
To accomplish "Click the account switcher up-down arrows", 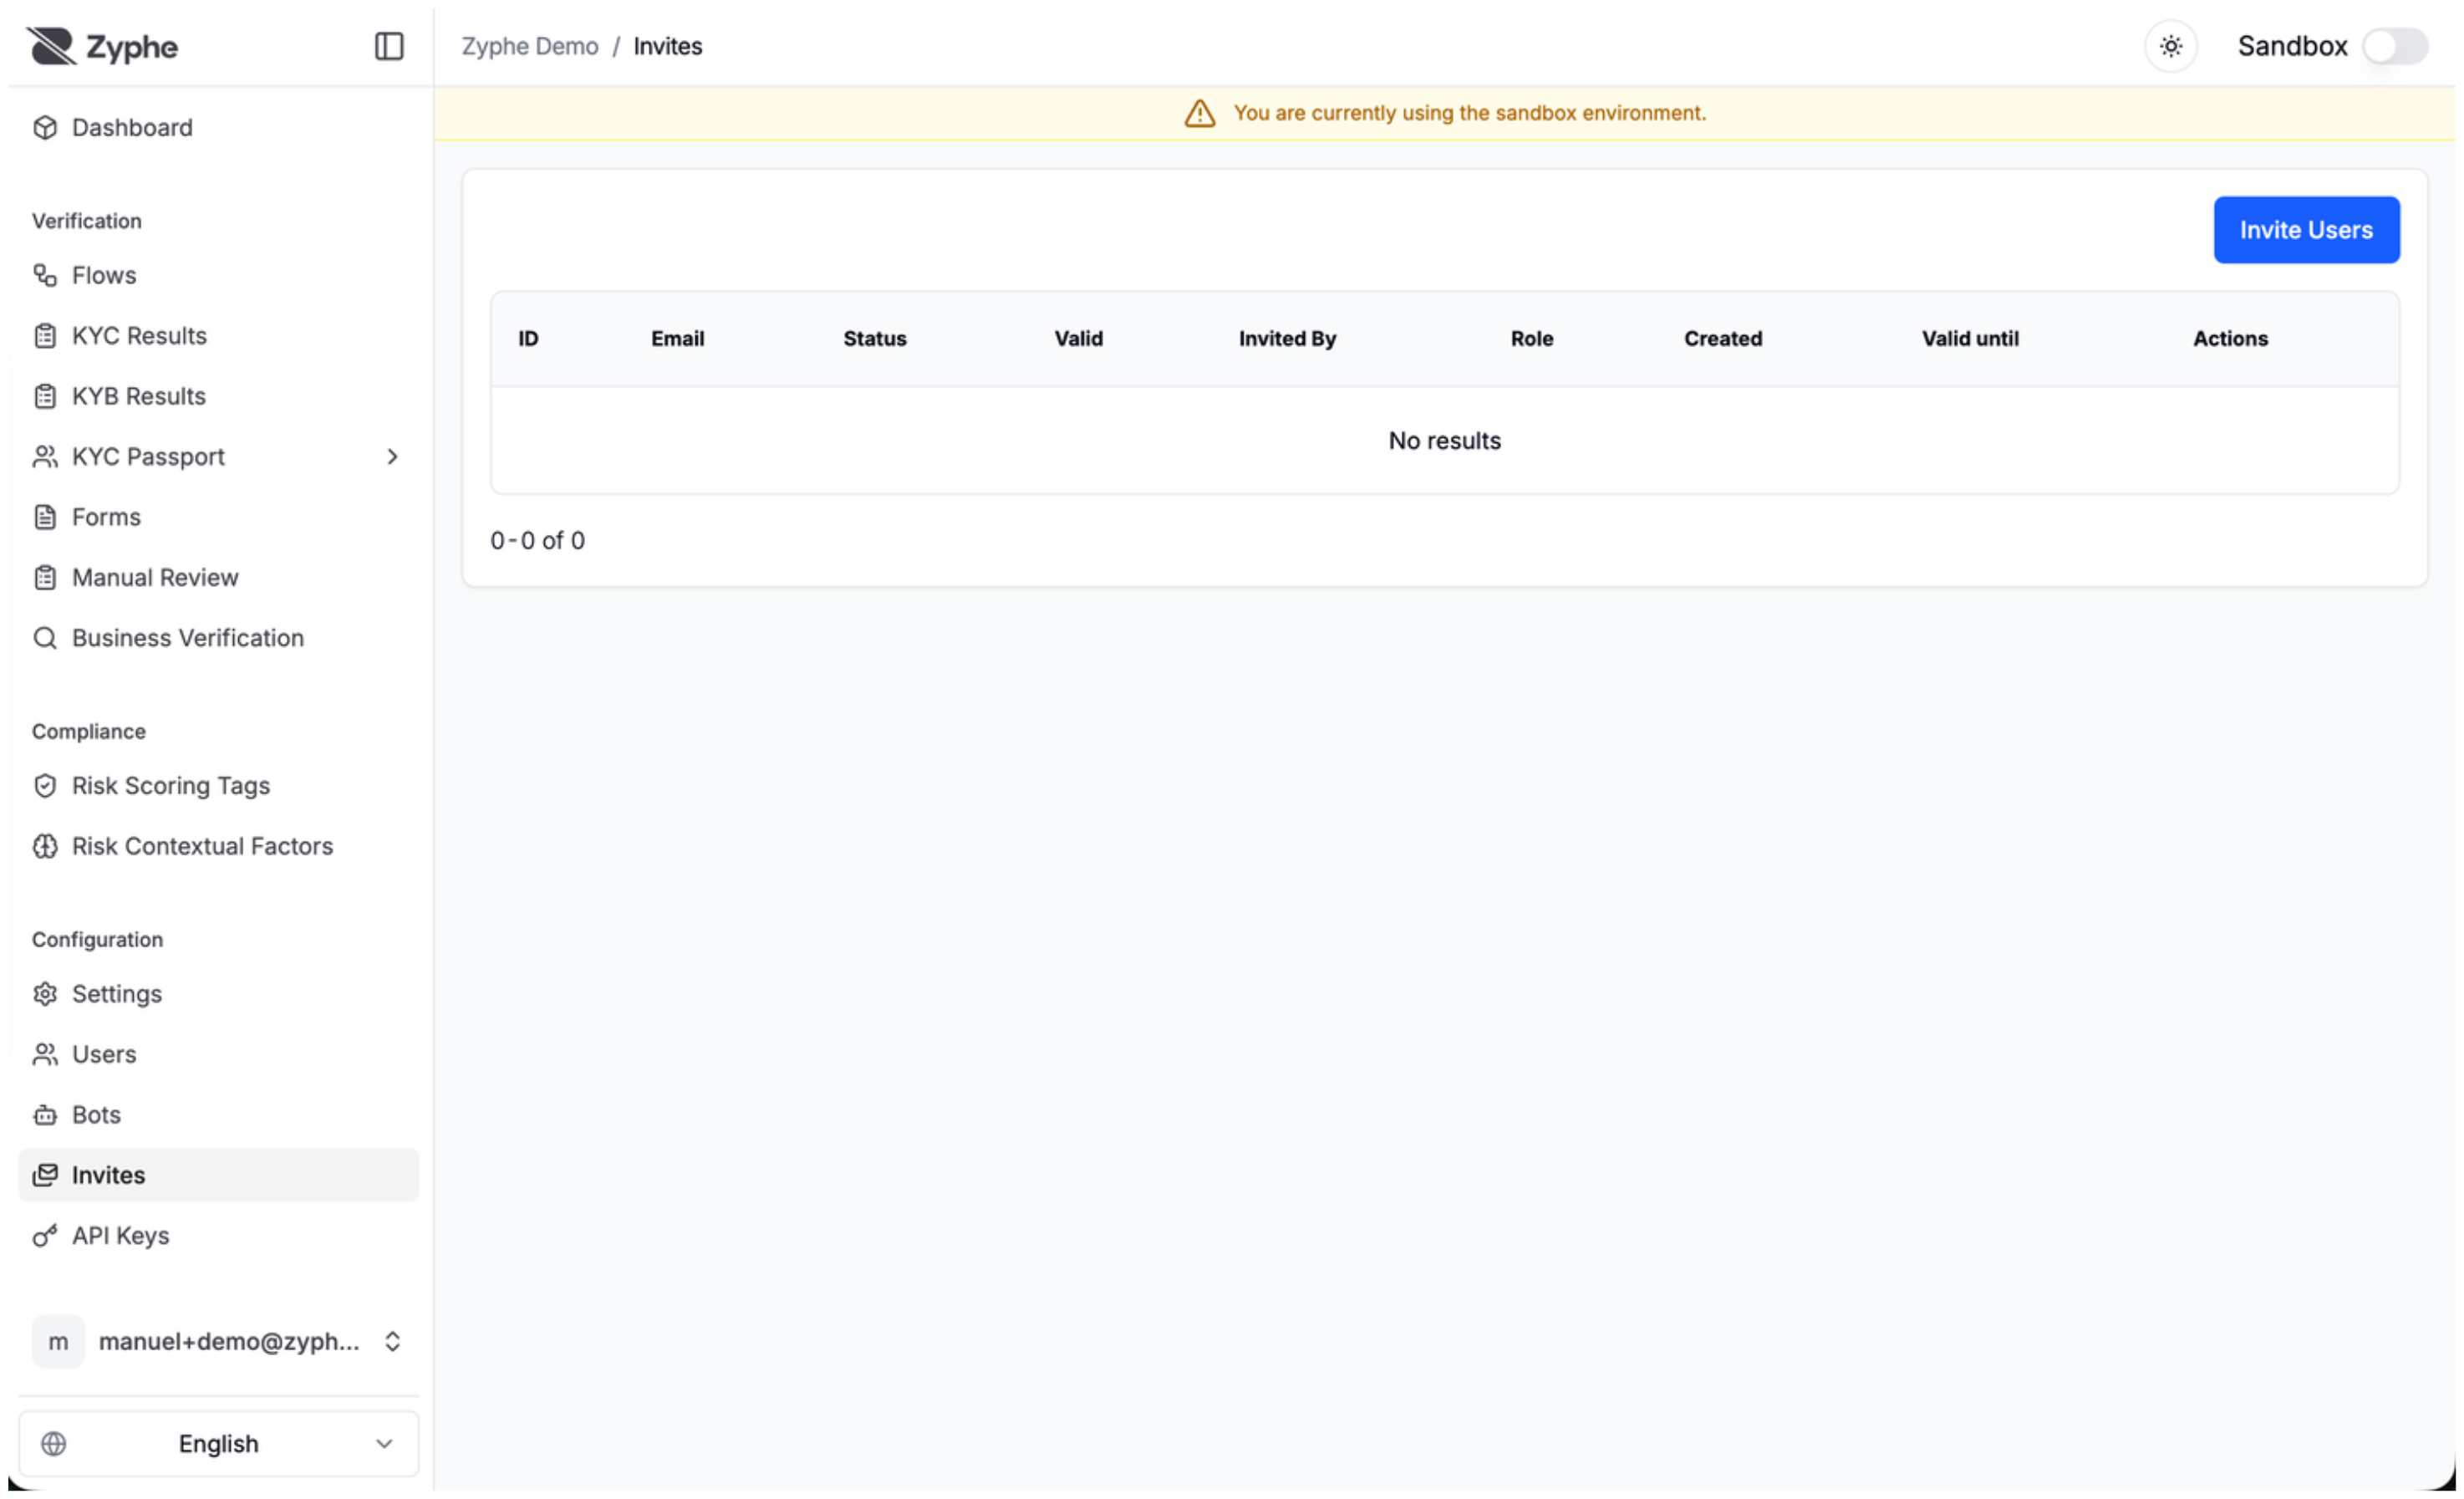I will tap(392, 1342).
